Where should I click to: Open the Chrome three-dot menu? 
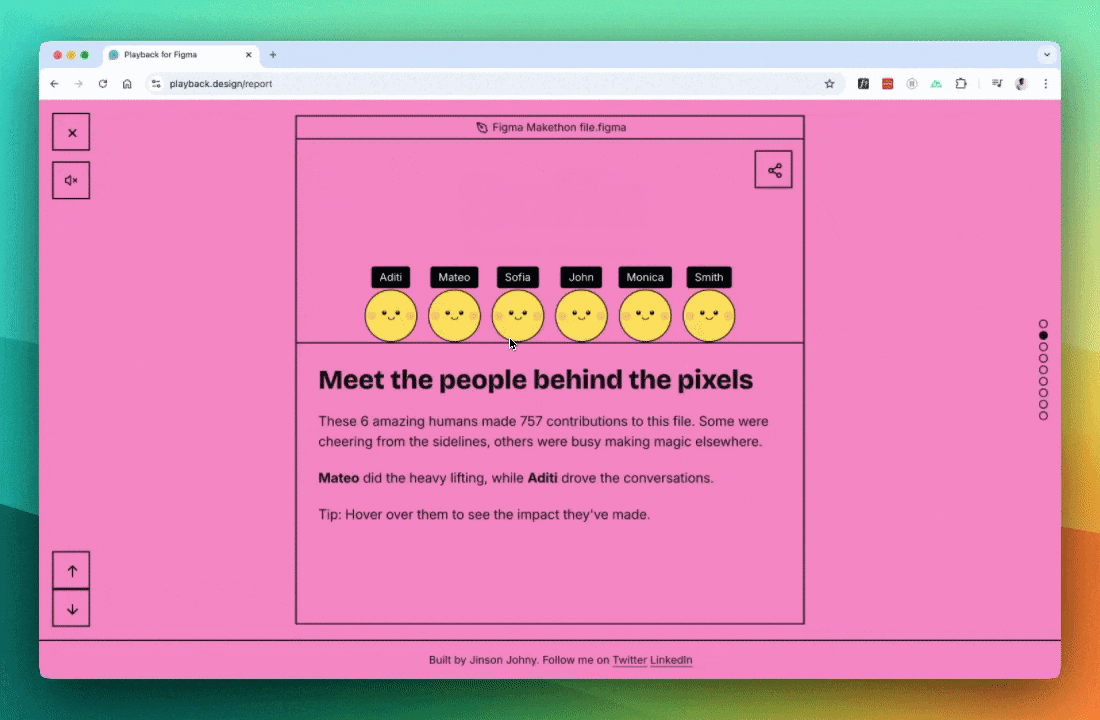tap(1045, 84)
